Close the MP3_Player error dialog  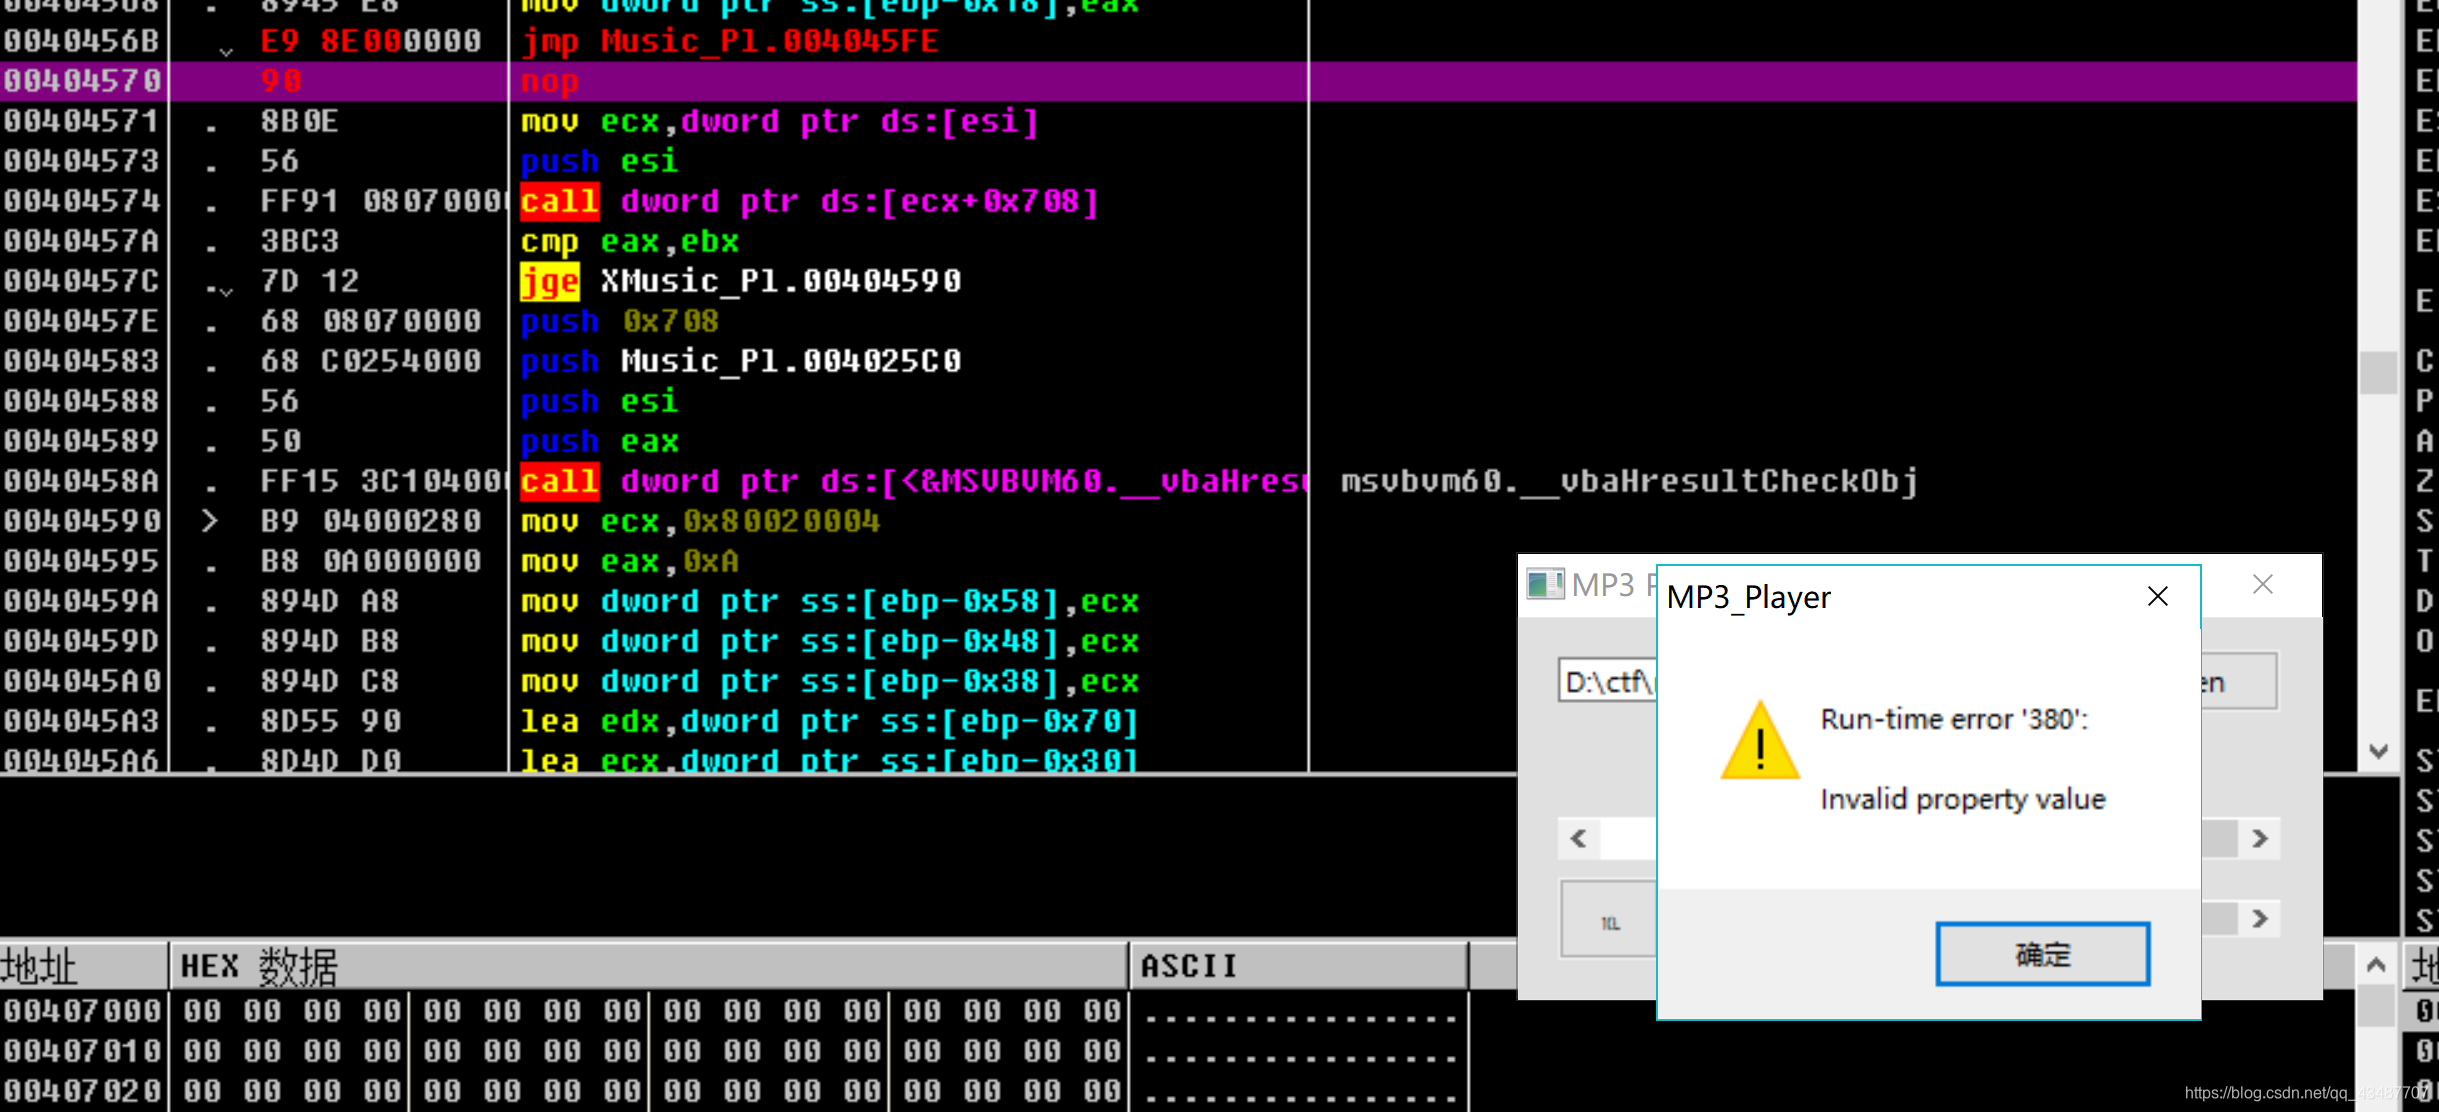[x=2157, y=597]
